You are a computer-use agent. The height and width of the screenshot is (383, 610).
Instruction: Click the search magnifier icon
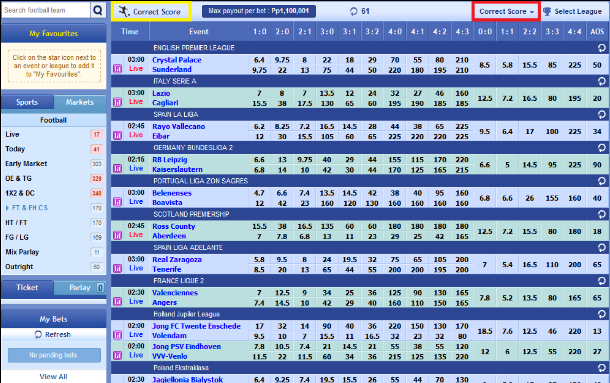point(98,10)
